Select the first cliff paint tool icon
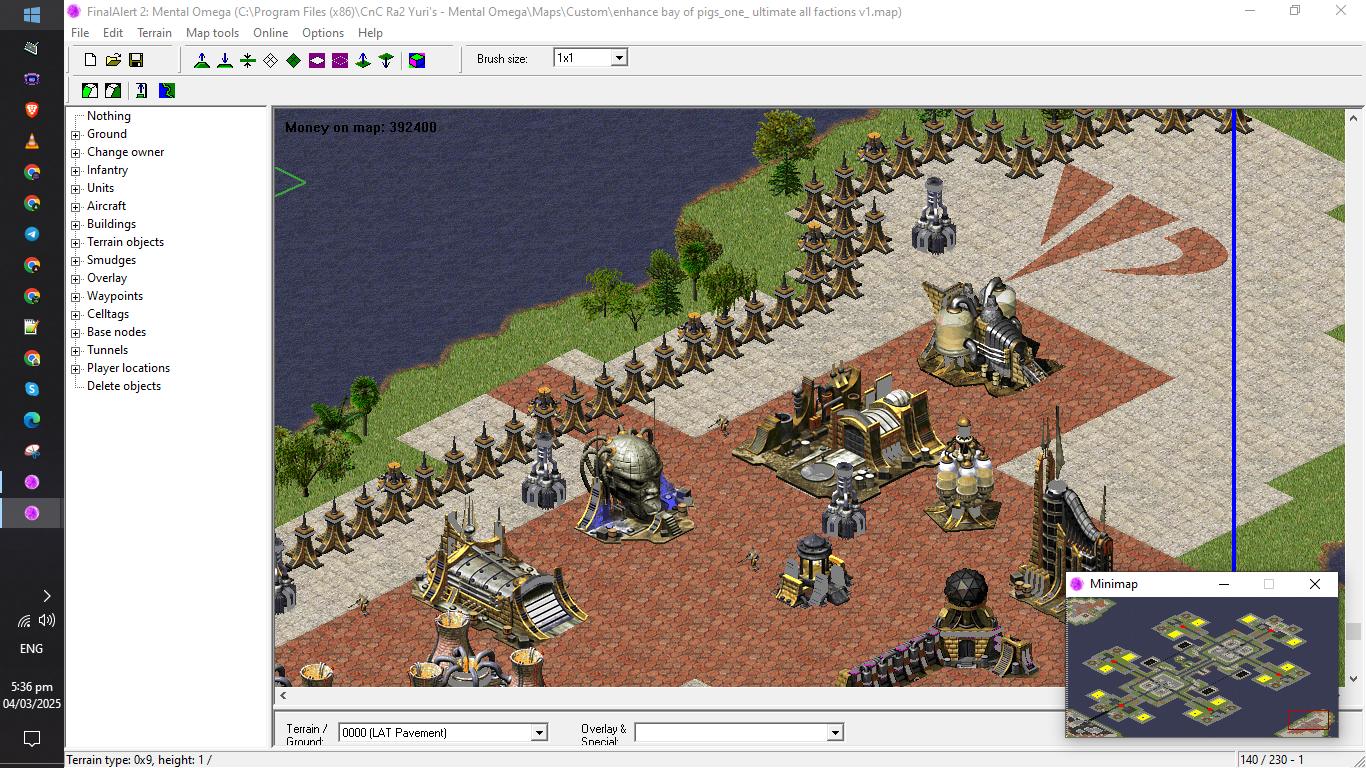 [x=90, y=90]
